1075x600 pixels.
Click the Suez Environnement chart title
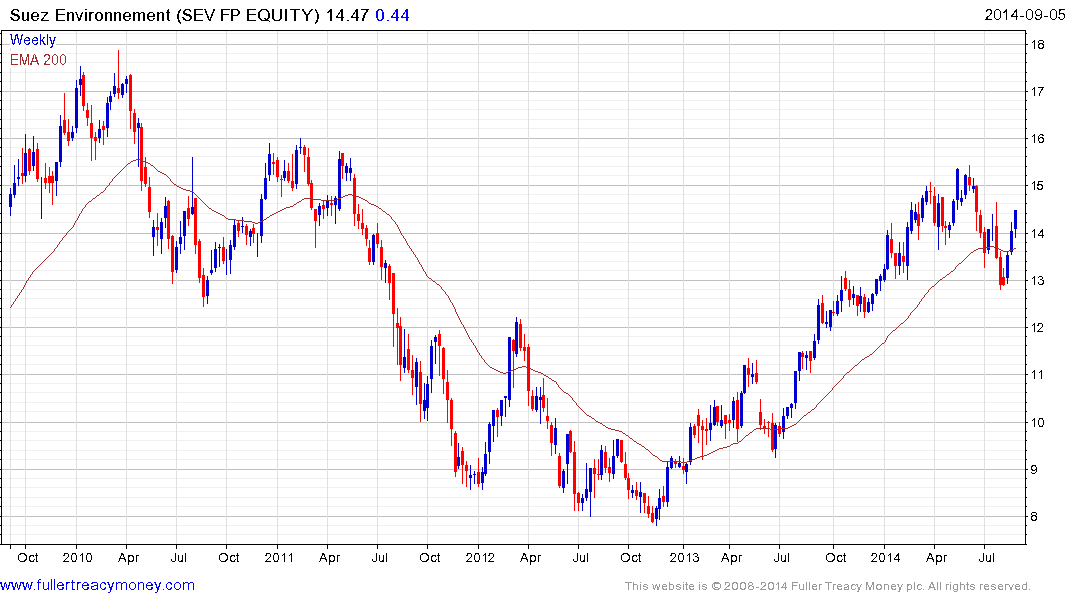pos(165,15)
